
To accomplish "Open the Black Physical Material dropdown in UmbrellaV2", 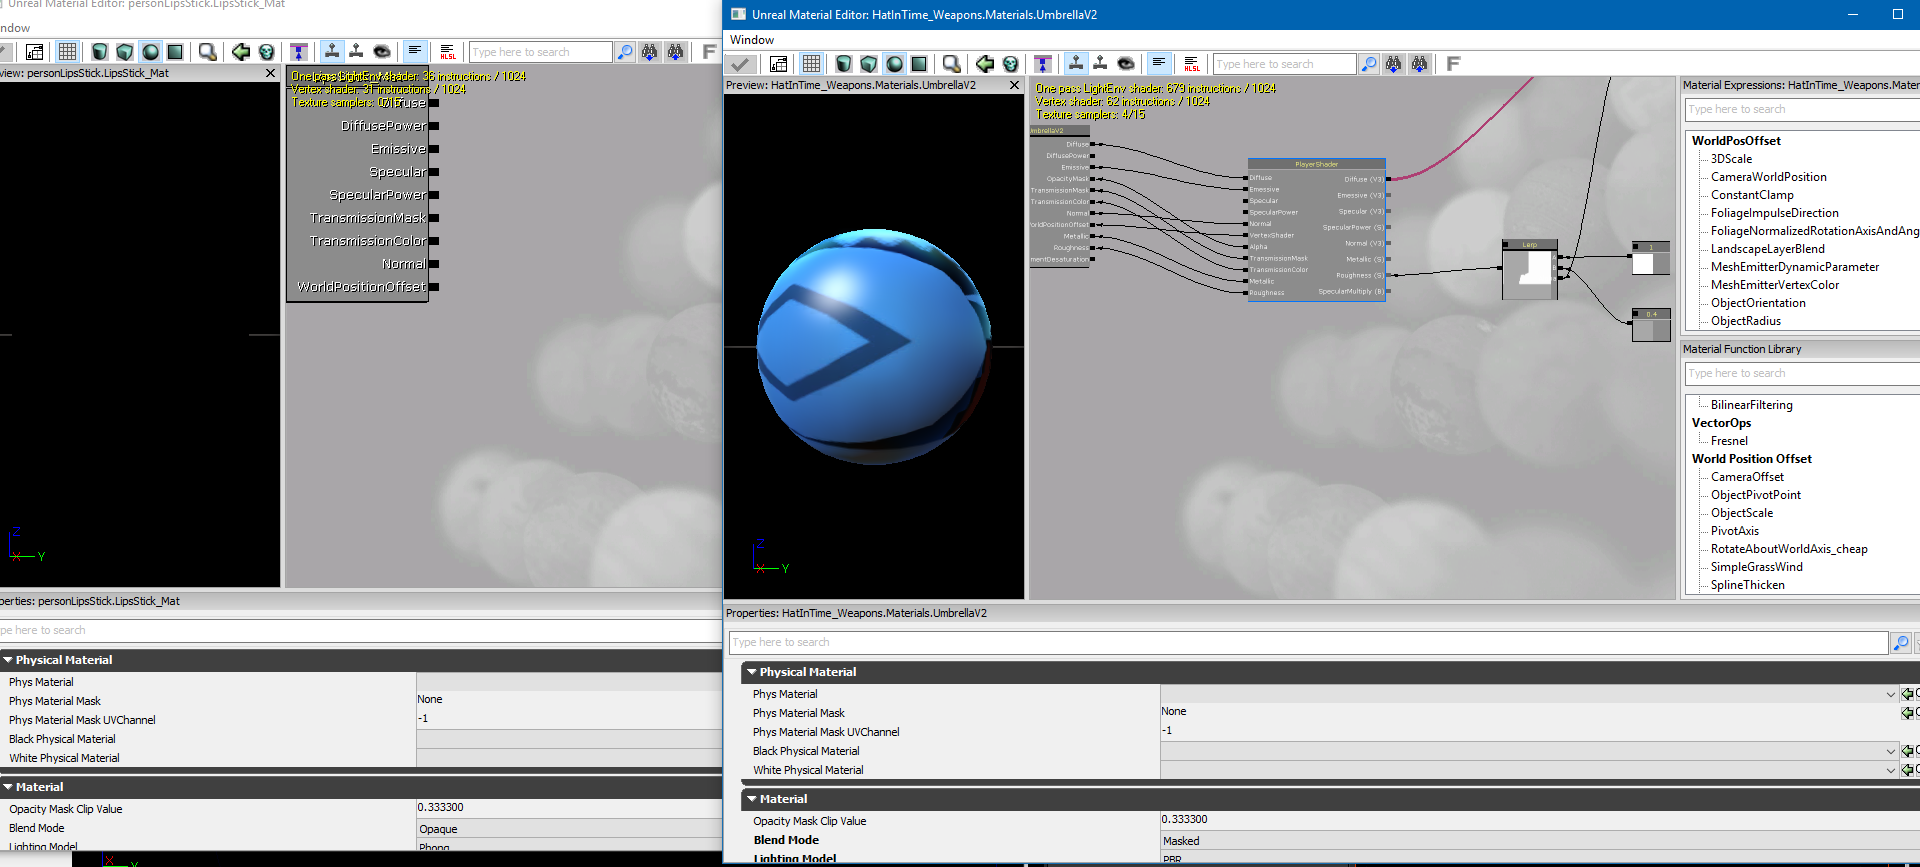I will click(x=1890, y=751).
